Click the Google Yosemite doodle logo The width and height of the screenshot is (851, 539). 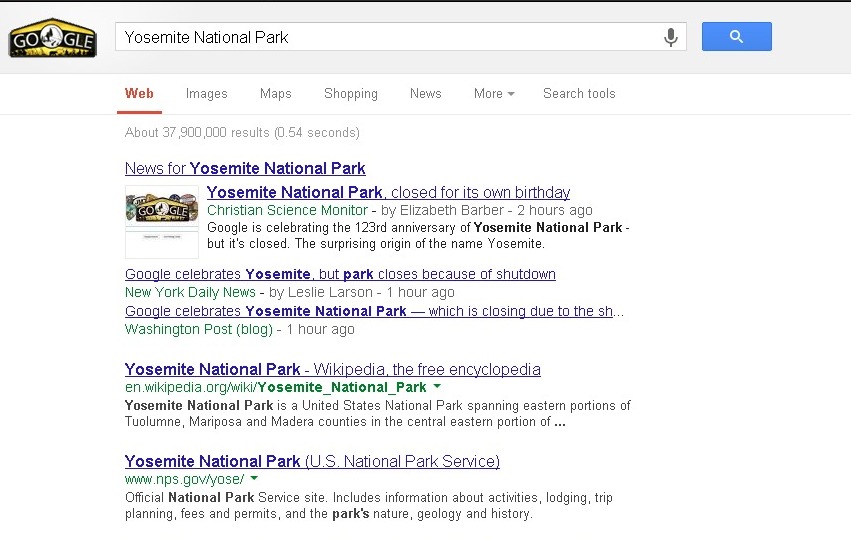pyautogui.click(x=53, y=38)
